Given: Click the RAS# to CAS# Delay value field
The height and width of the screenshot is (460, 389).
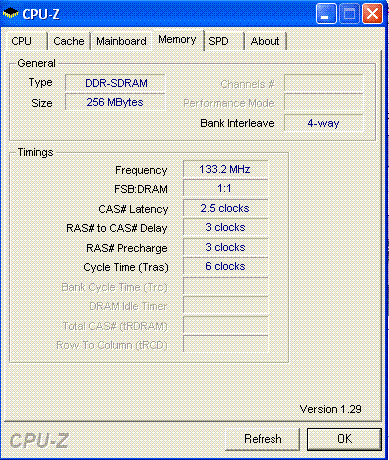Looking at the screenshot, I should click(x=225, y=228).
